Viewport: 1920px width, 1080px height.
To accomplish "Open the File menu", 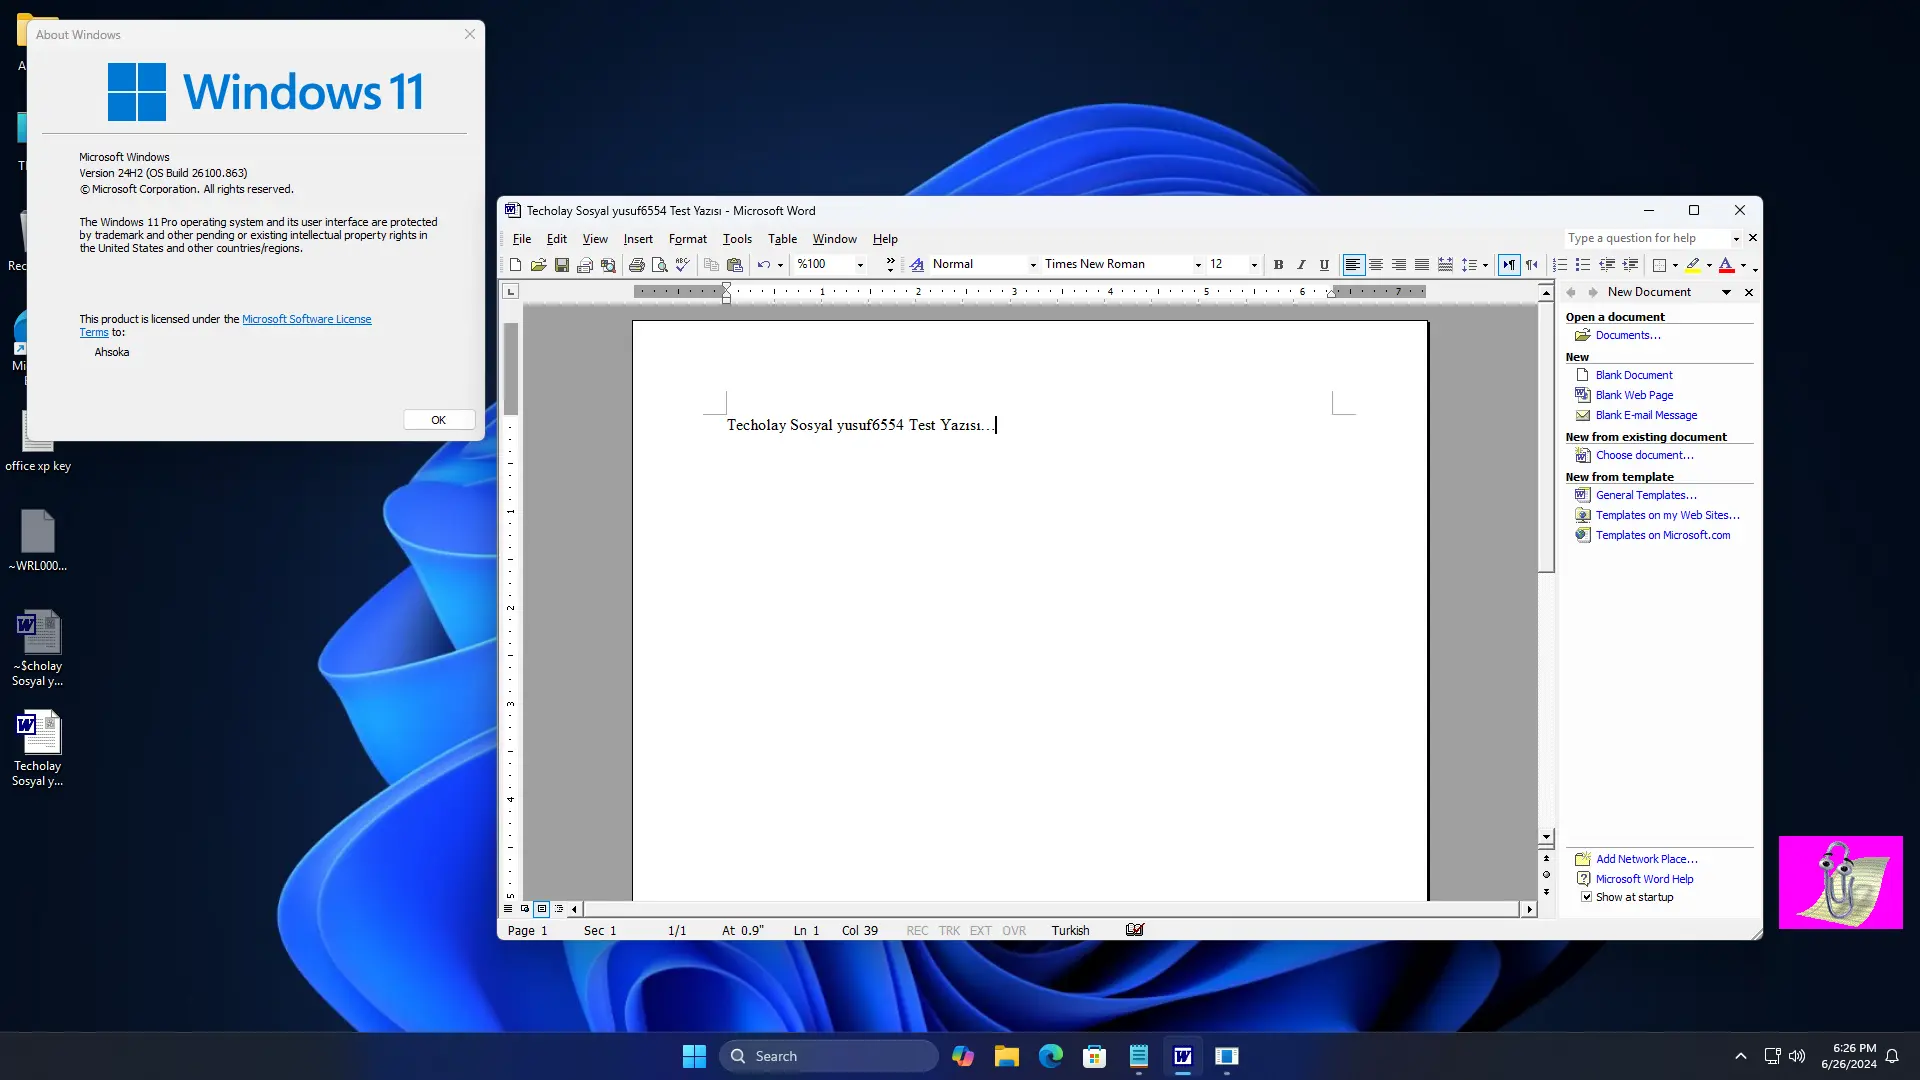I will point(522,239).
